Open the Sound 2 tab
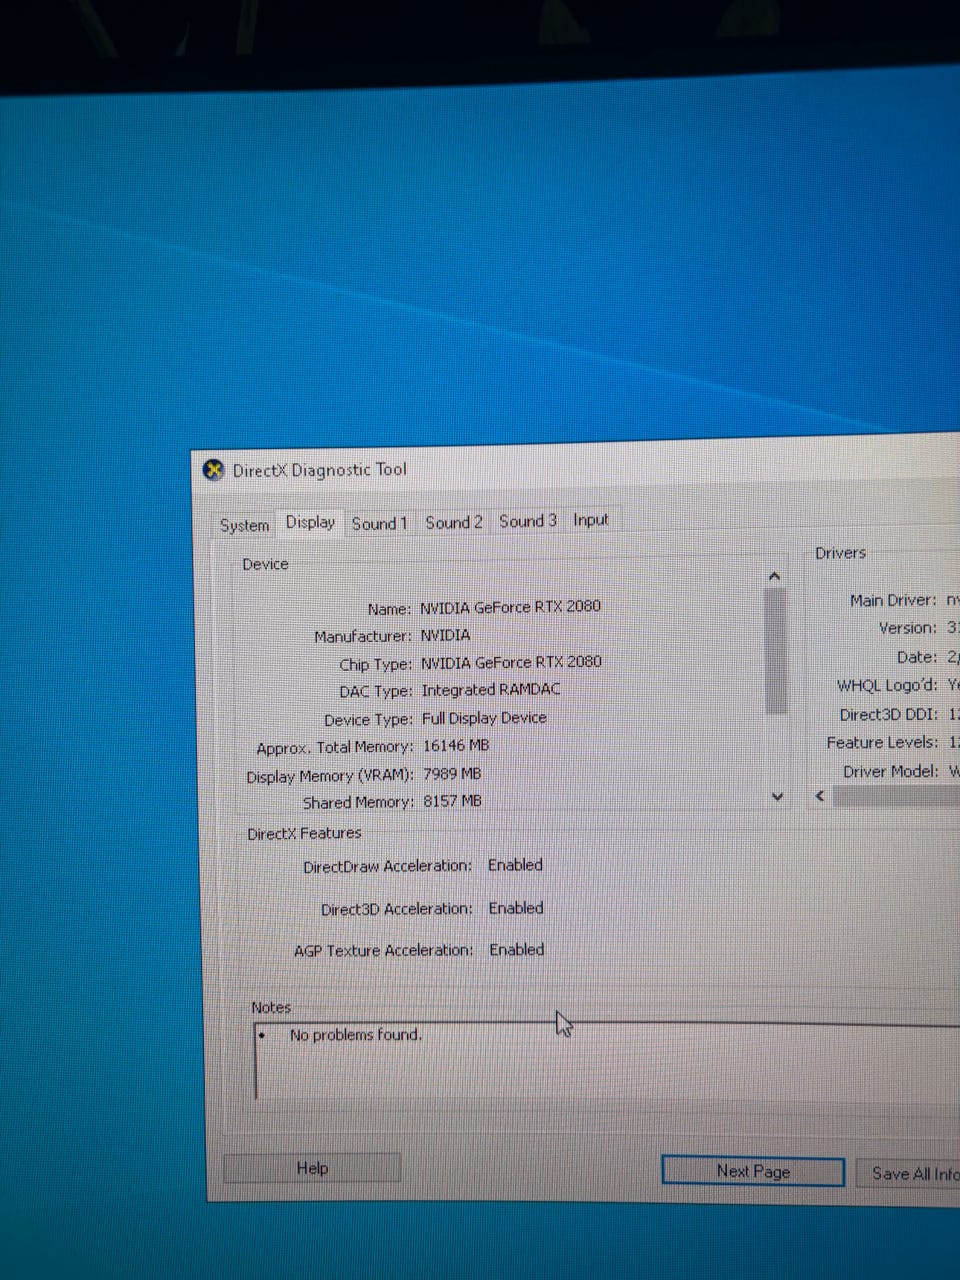 click(453, 522)
